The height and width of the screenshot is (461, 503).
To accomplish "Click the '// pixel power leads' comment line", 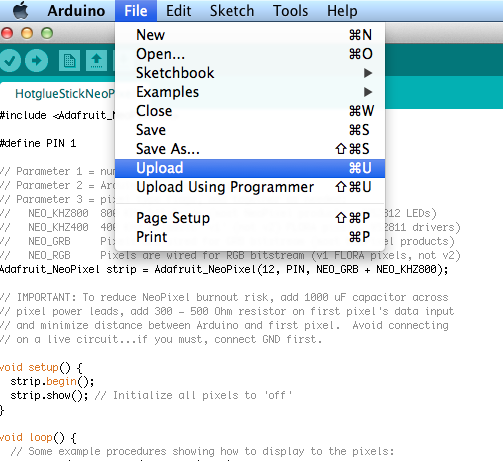I will pos(227,311).
